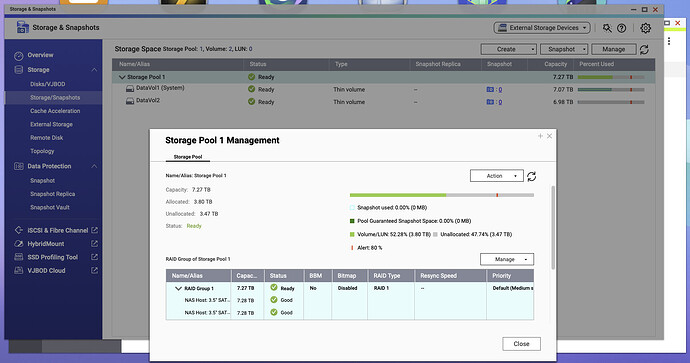The height and width of the screenshot is (363, 690).
Task: Click the Close button in management dialog
Action: tap(521, 344)
